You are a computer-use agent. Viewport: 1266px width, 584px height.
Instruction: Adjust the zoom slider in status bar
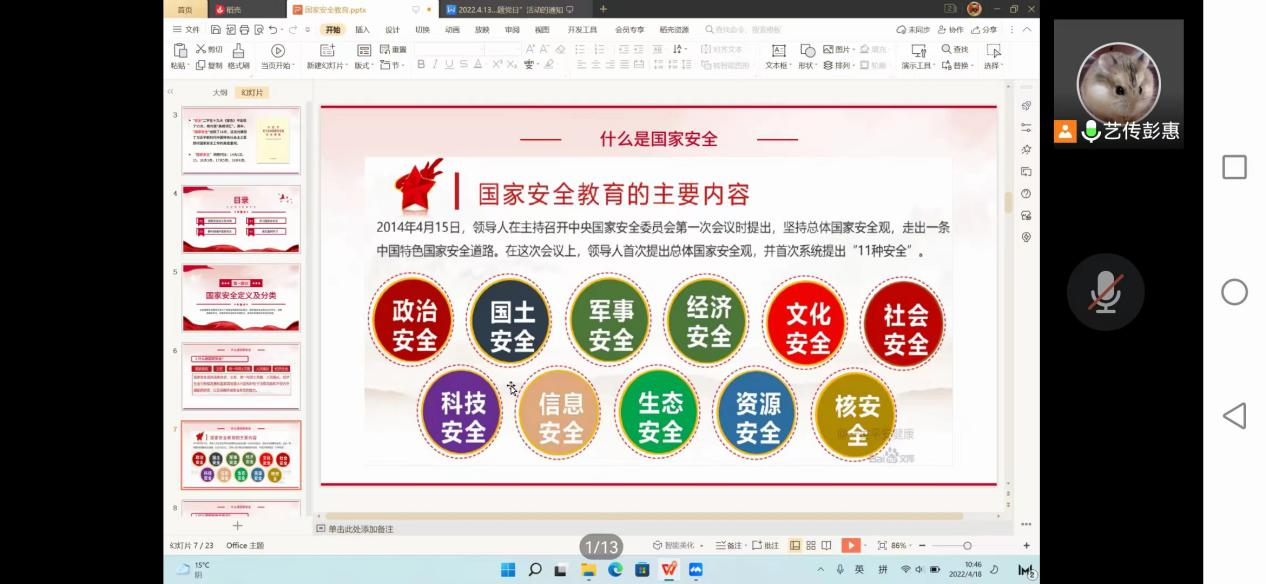pos(967,545)
